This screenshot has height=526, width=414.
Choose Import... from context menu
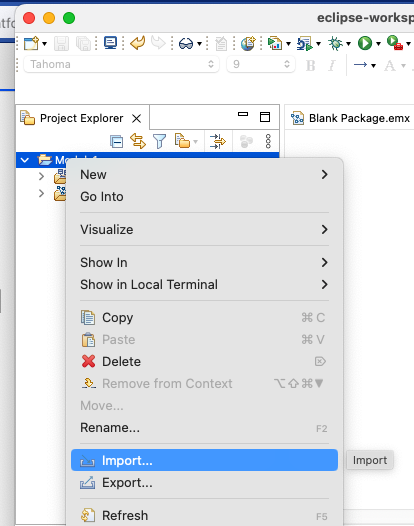[204, 460]
